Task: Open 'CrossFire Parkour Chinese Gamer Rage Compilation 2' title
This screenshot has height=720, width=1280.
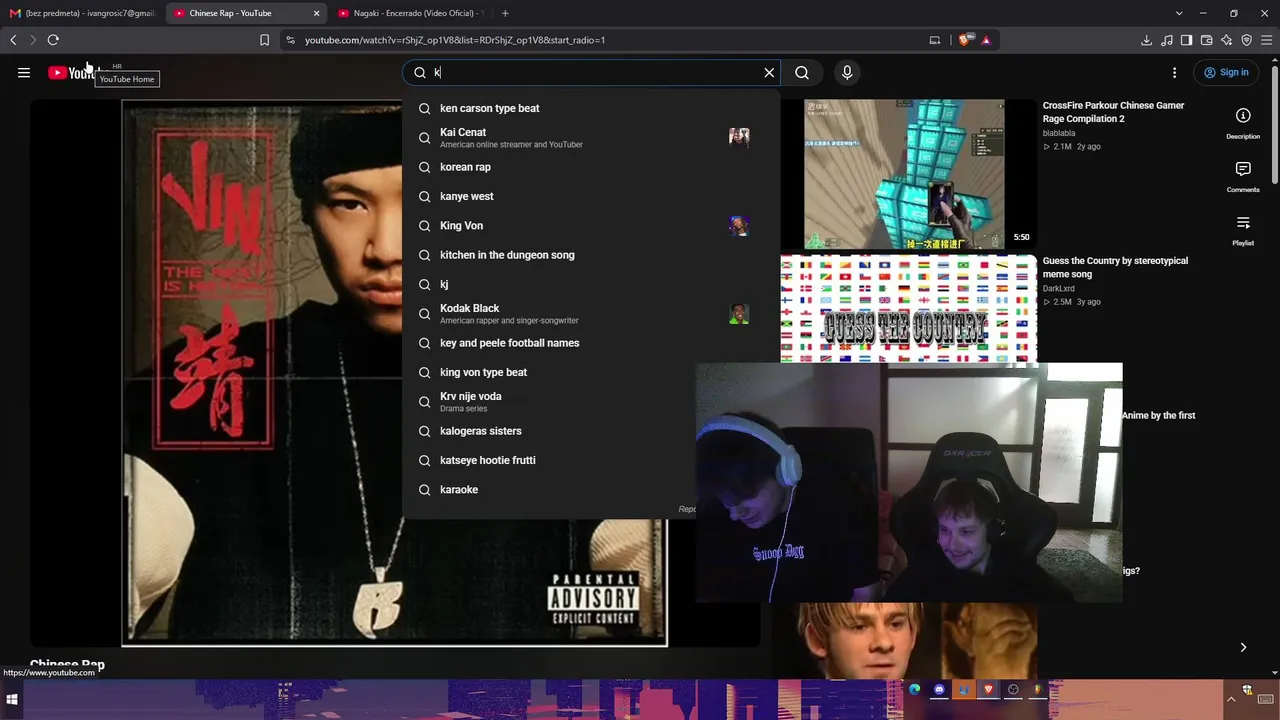Action: [1113, 112]
